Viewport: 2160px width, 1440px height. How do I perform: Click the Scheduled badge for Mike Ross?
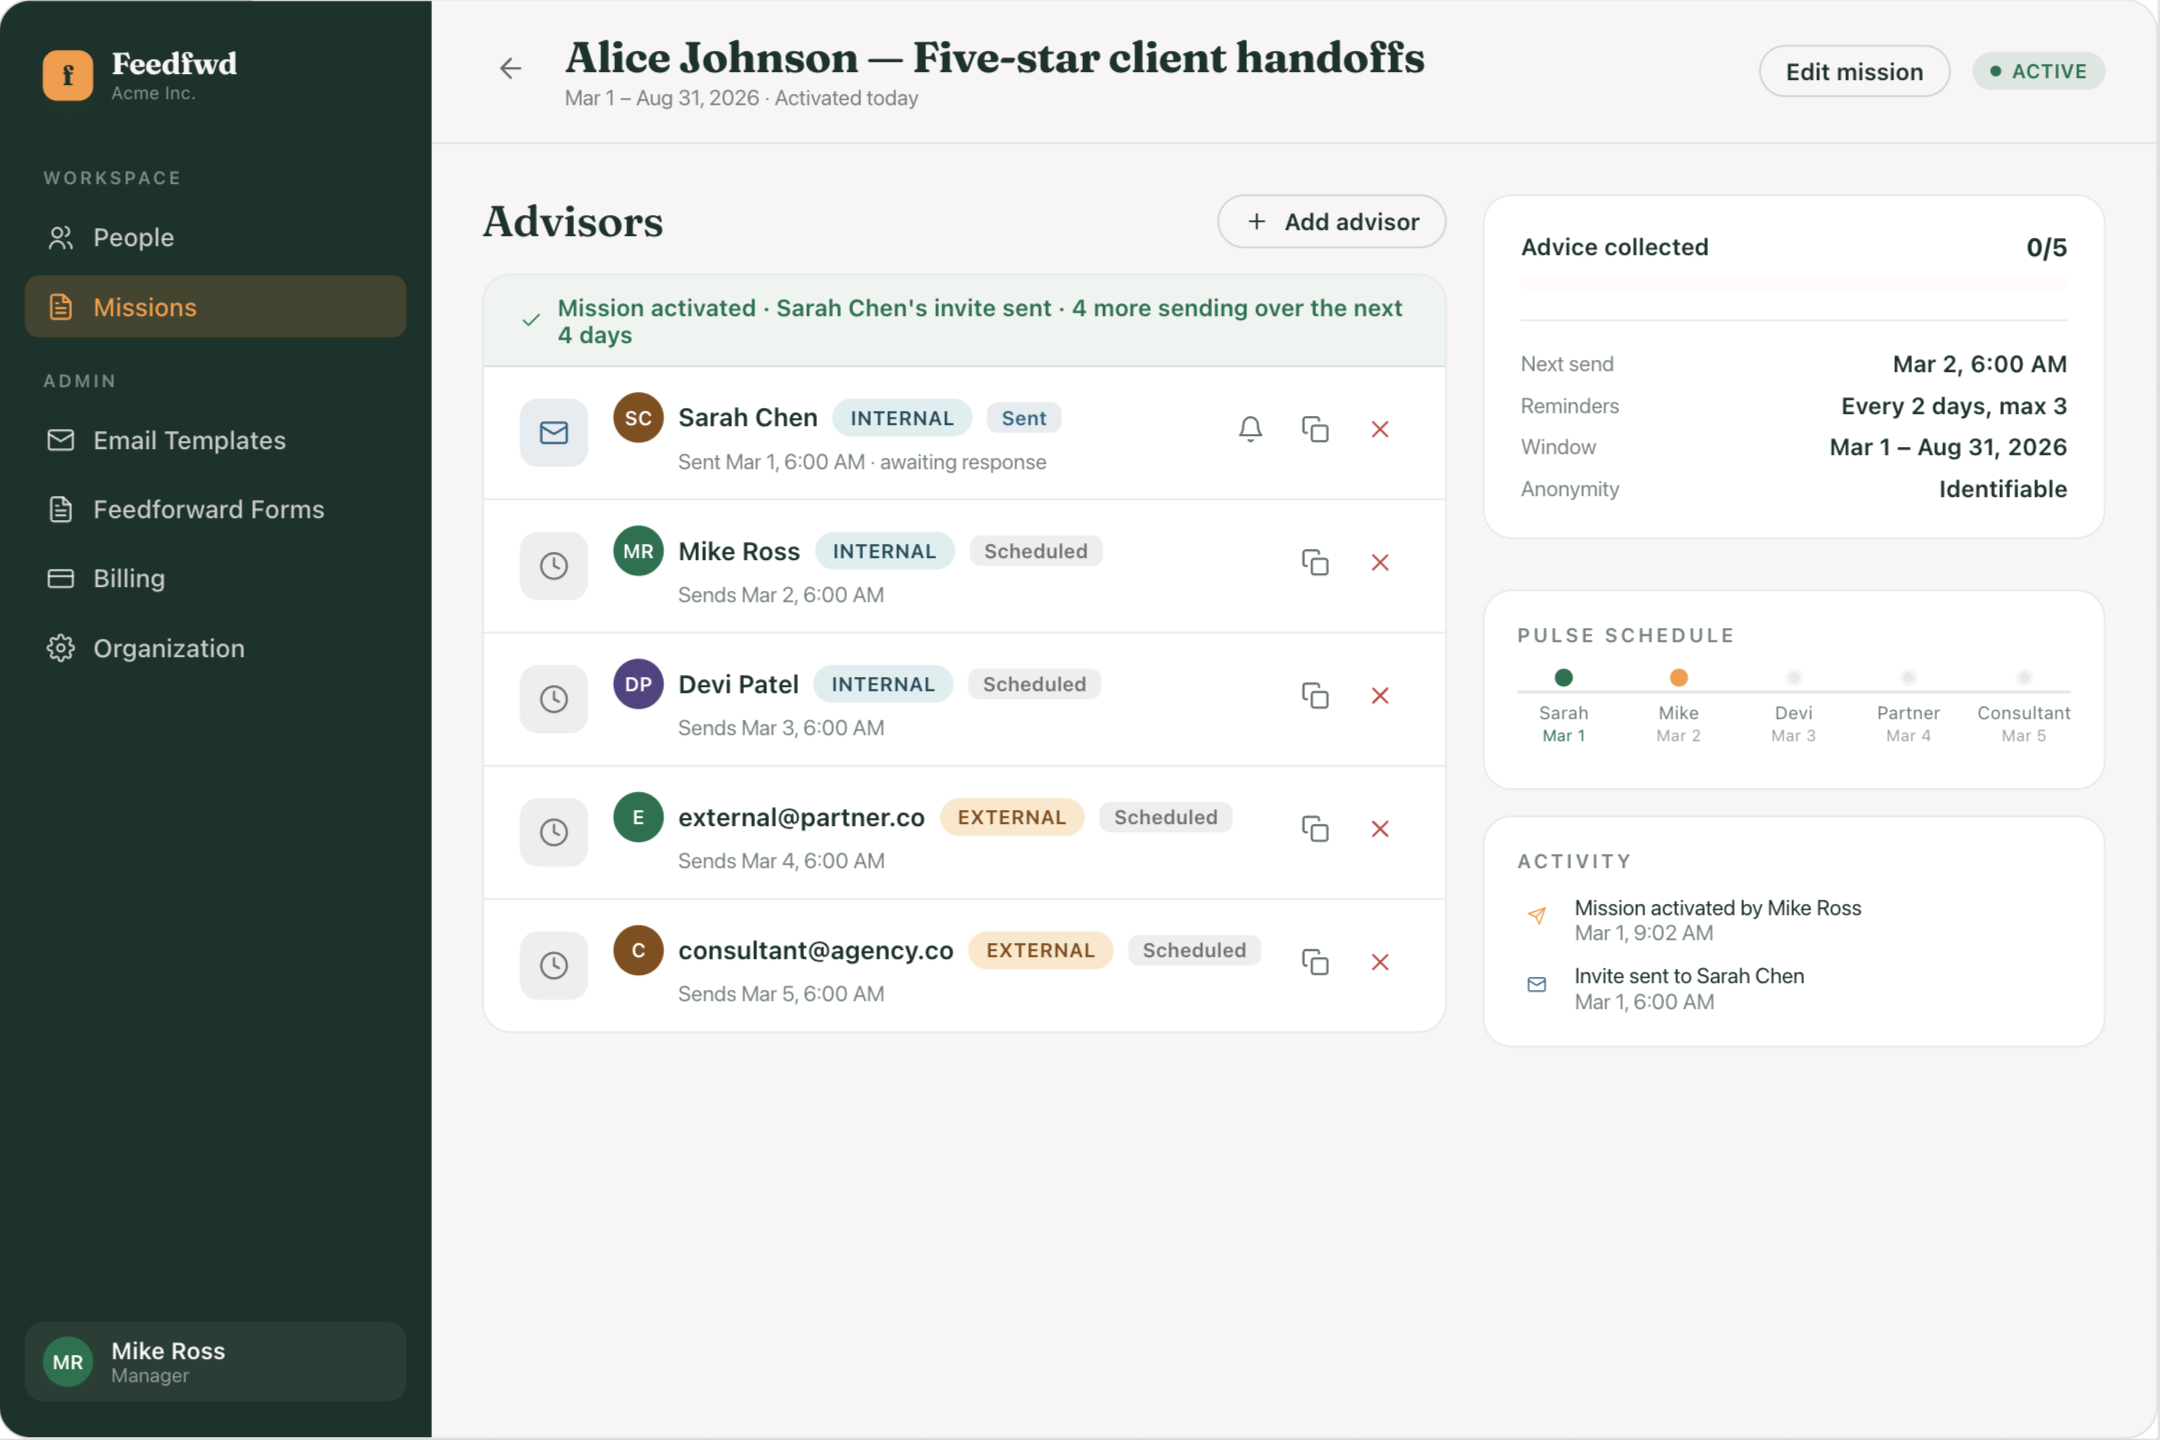click(1036, 551)
